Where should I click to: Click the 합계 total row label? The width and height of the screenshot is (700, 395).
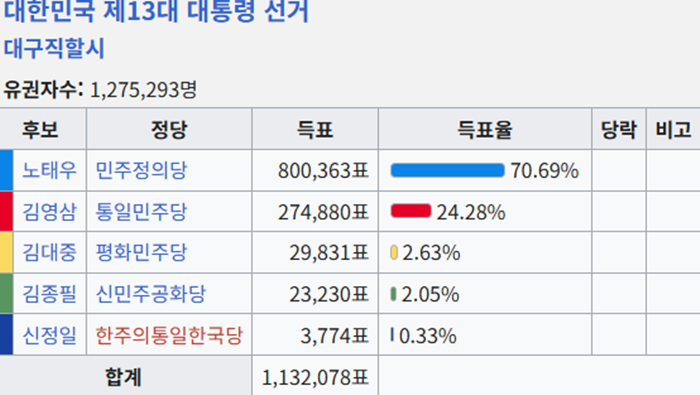tap(123, 377)
